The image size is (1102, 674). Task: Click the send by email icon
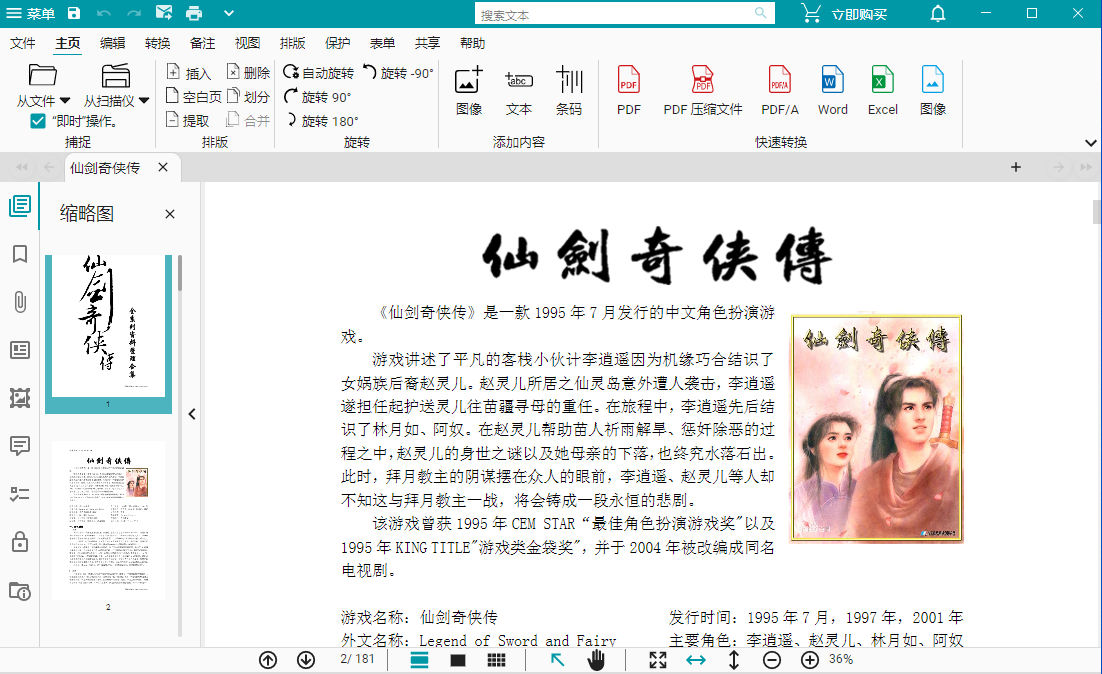[x=164, y=13]
